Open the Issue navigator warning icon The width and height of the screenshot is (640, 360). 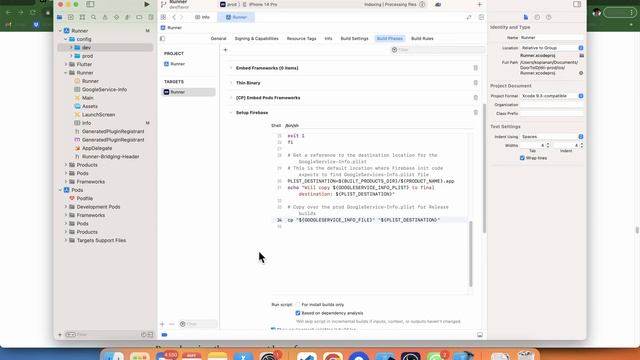tap(105, 18)
